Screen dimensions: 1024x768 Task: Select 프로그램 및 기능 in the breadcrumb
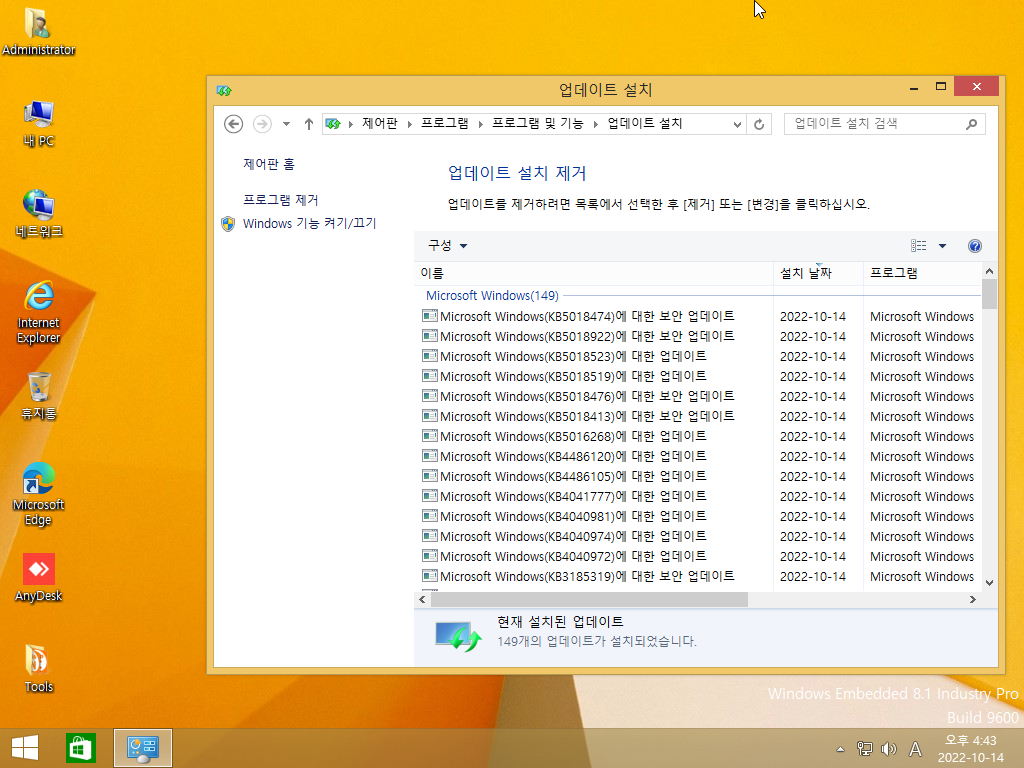click(537, 123)
